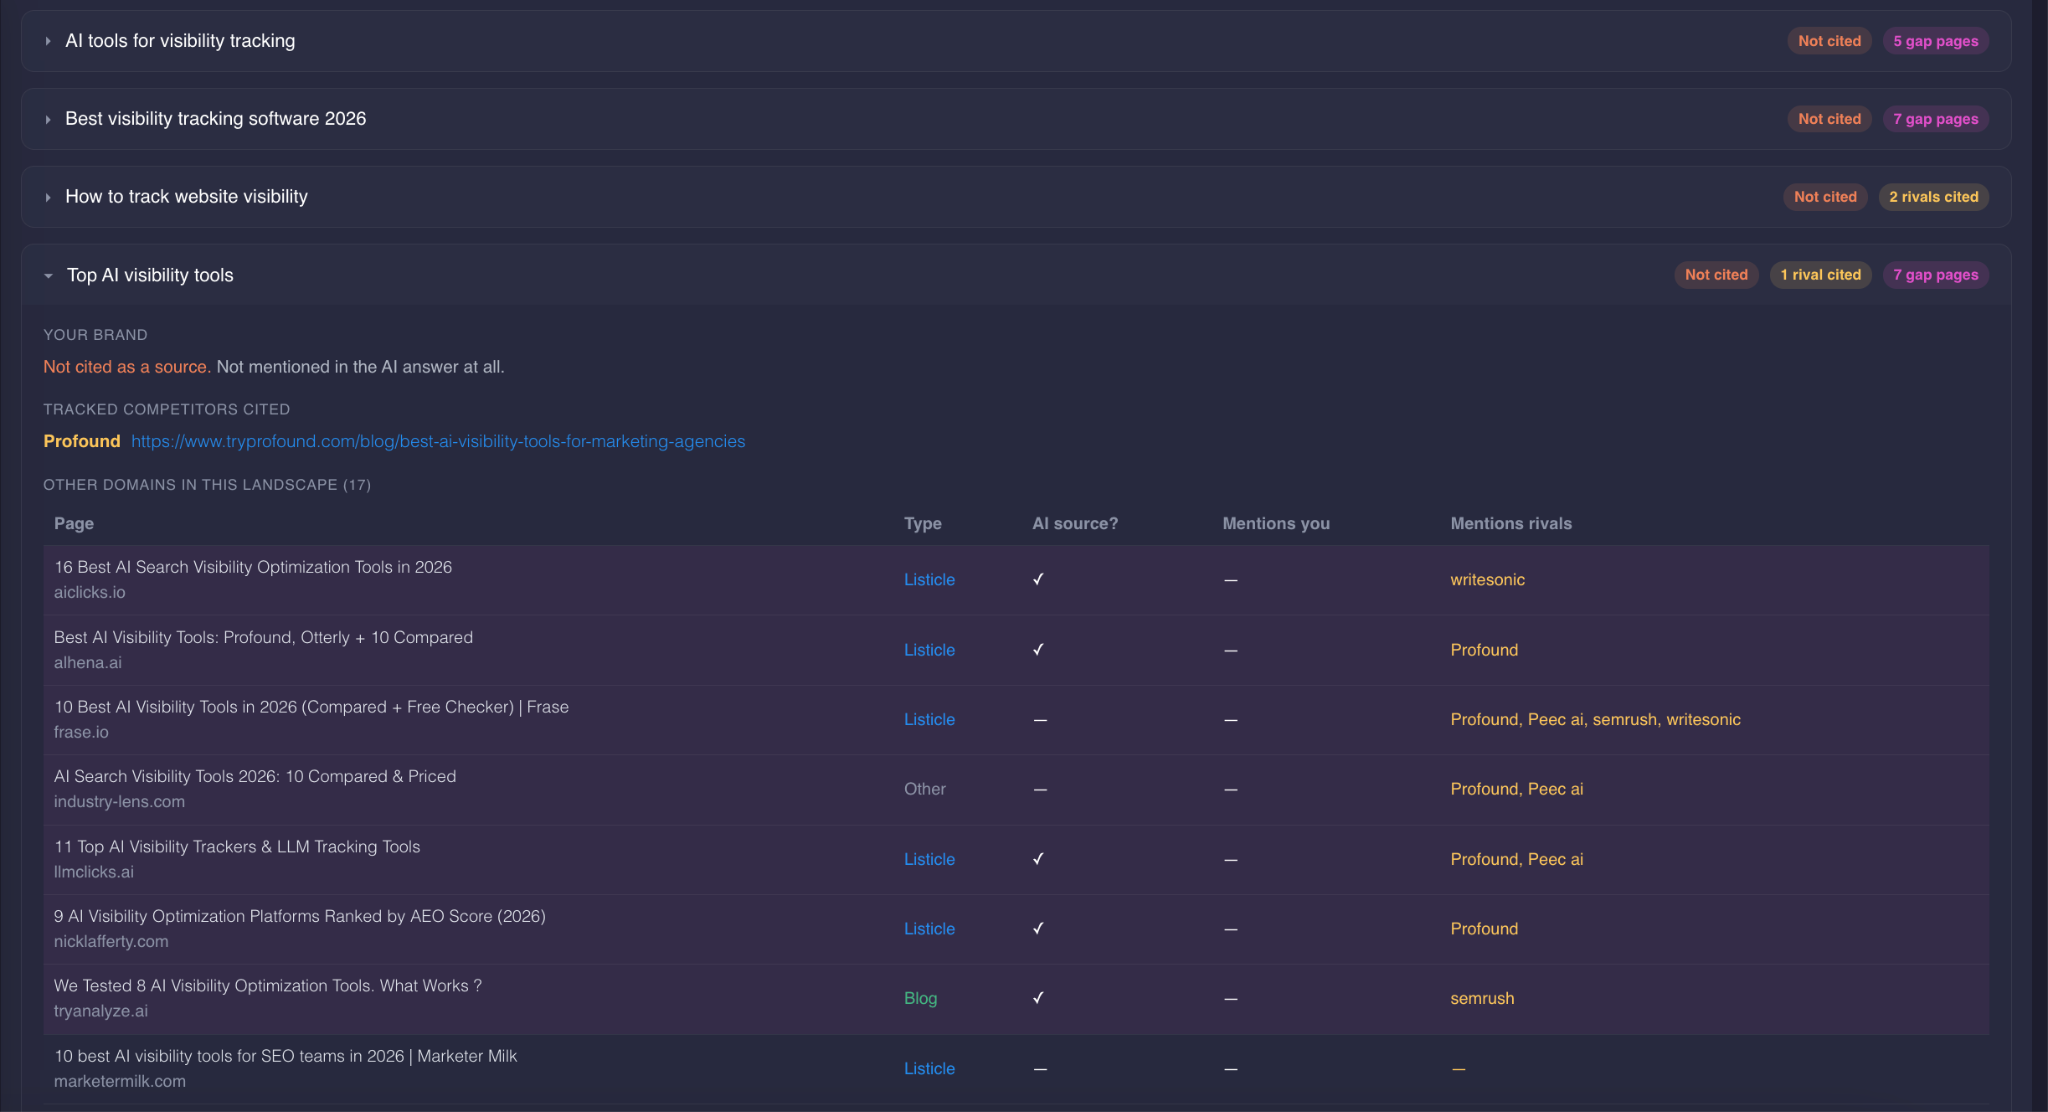Click the AI source? column header
Screen dimensions: 2048x1112
1075,523
